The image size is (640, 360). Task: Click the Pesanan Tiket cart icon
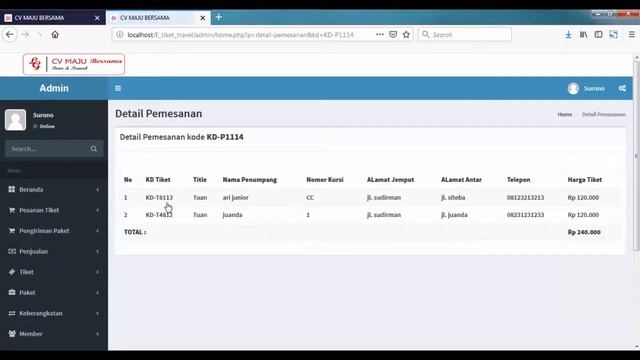pos(12,210)
